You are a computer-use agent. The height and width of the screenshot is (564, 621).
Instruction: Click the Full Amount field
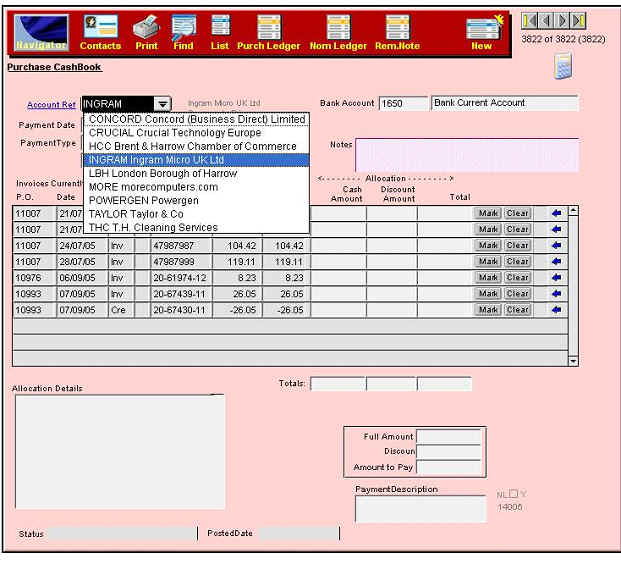pos(449,436)
